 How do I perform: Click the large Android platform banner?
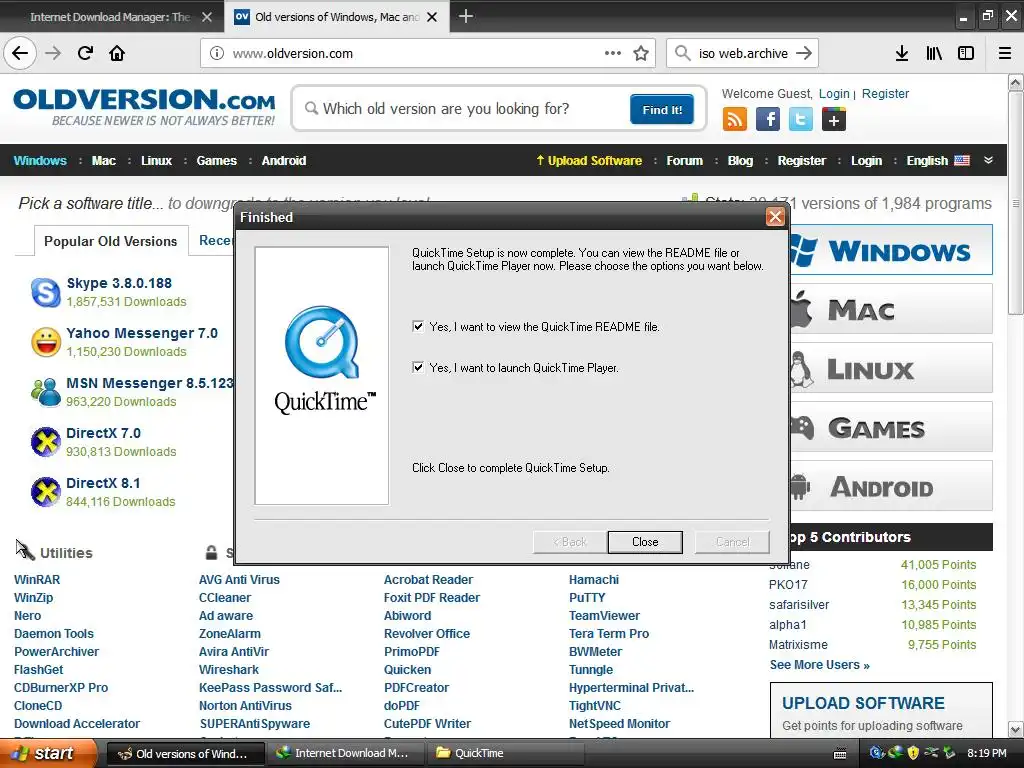tap(891, 487)
